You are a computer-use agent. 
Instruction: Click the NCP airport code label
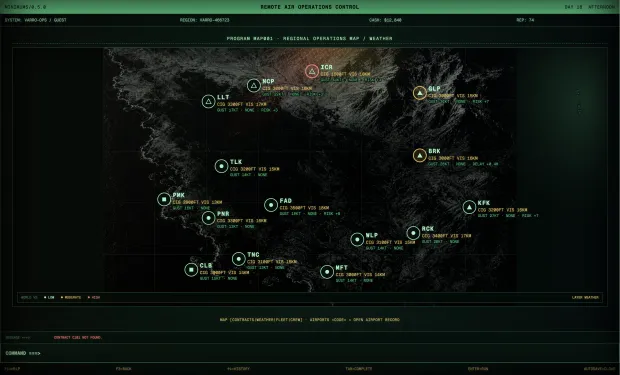click(268, 81)
